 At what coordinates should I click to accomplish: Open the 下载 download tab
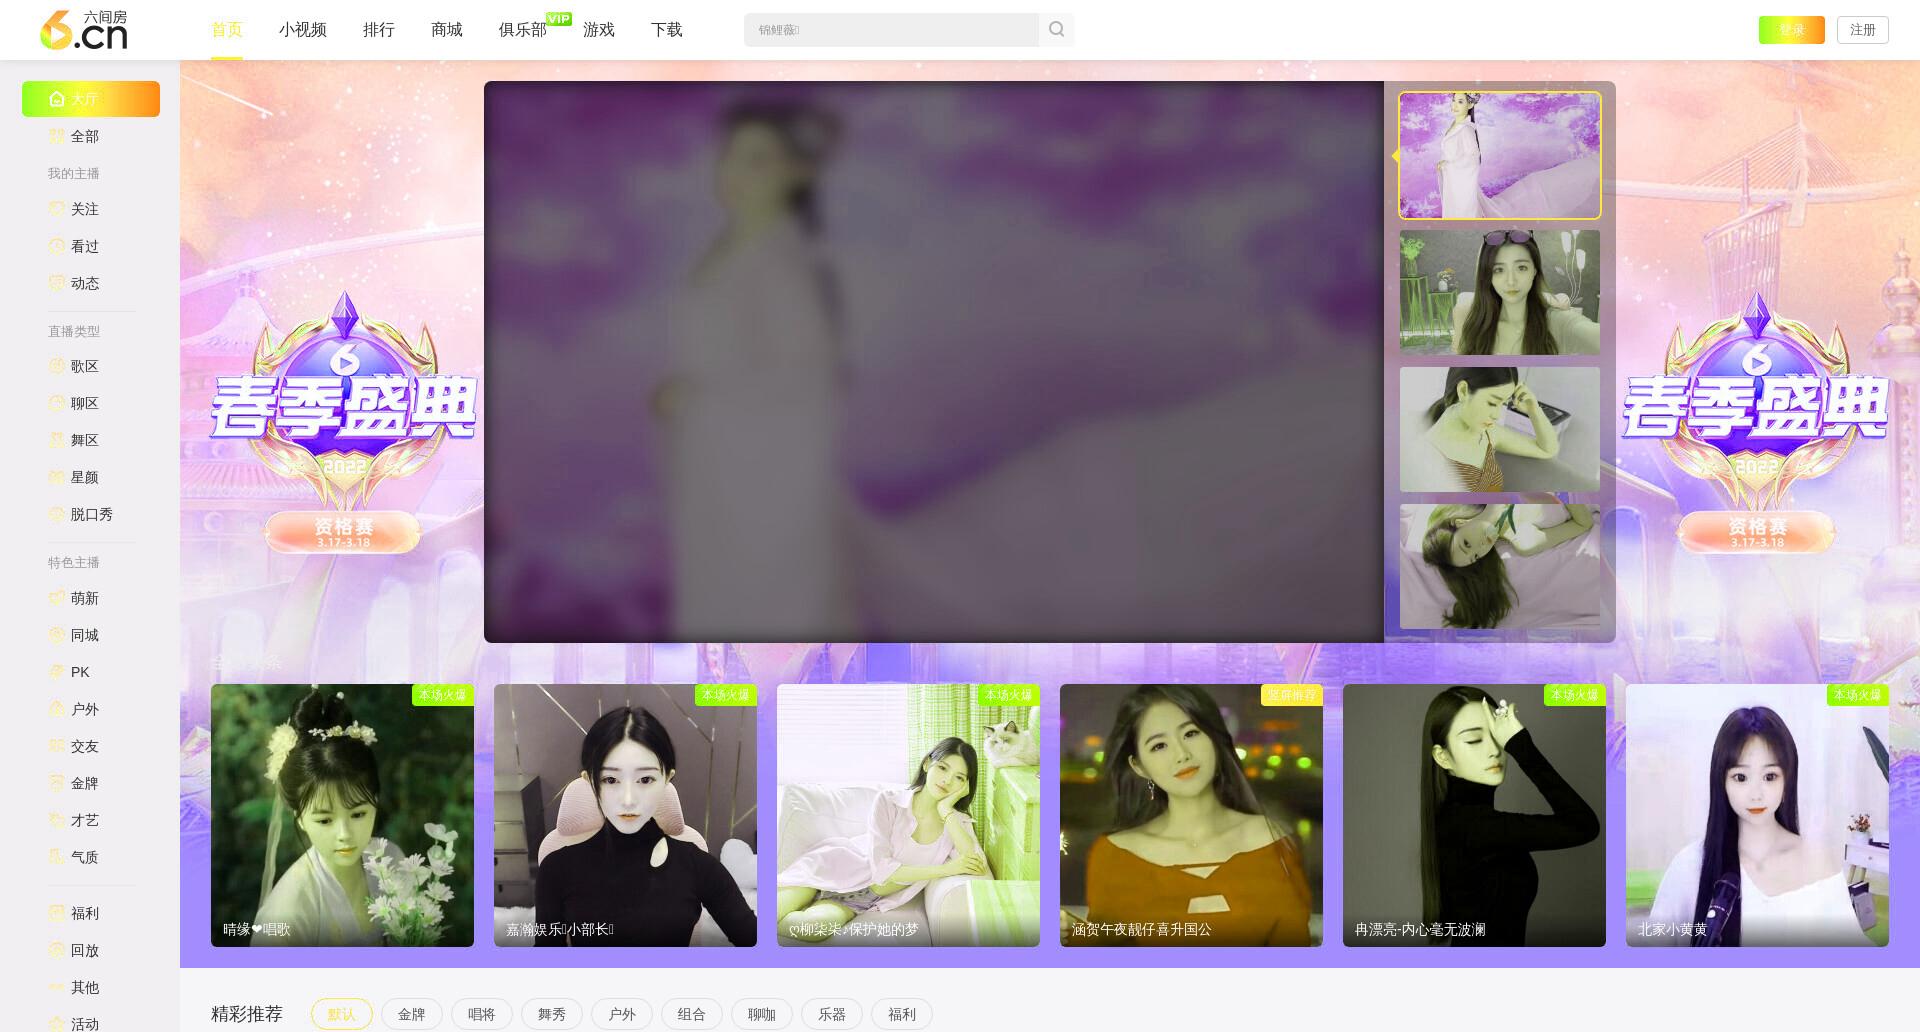667,30
